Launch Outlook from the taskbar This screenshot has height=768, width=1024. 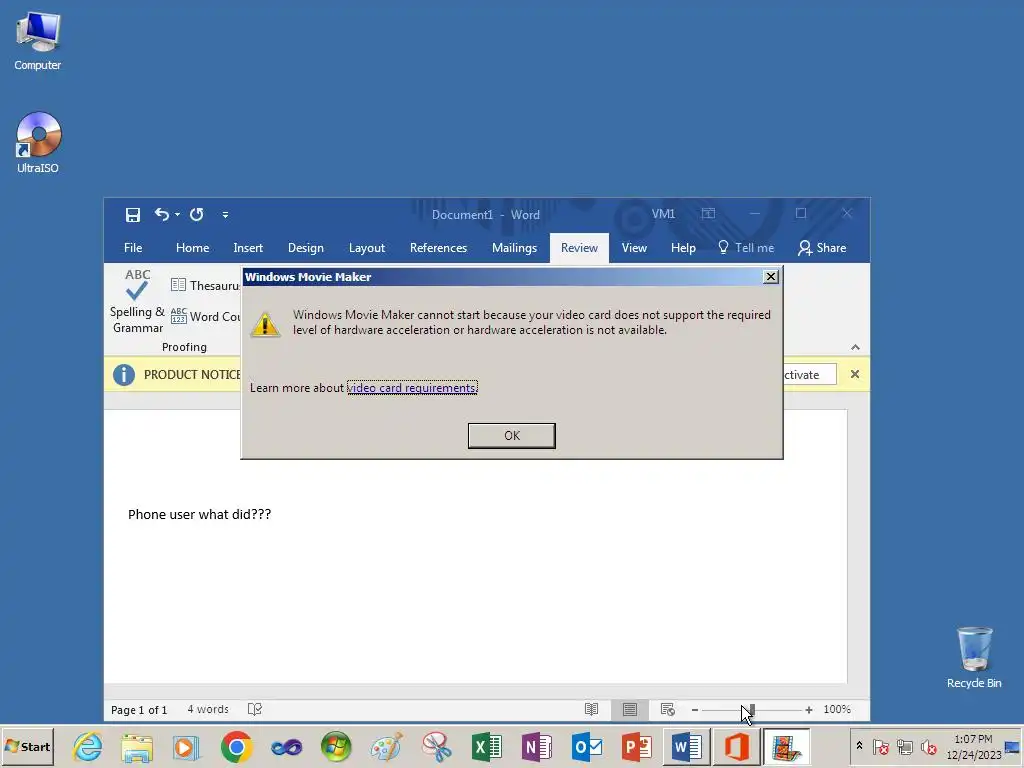click(586, 747)
